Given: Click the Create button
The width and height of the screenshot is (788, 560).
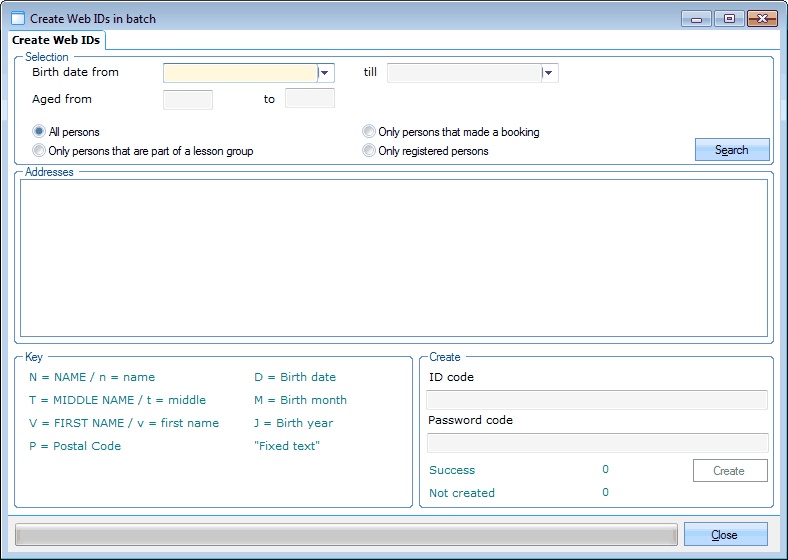Looking at the screenshot, I should tap(729, 471).
